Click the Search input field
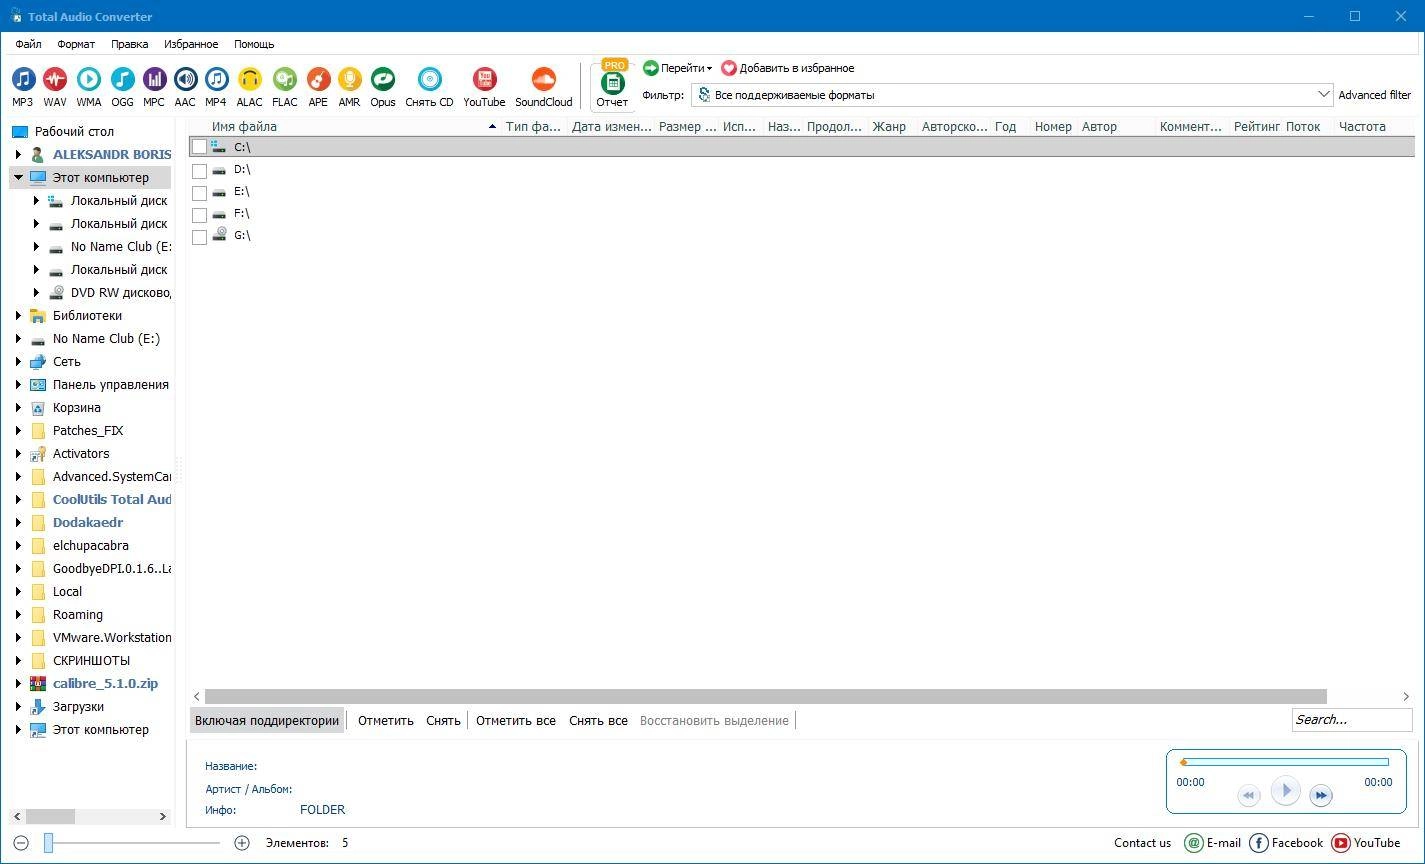The width and height of the screenshot is (1425, 864). point(1352,719)
